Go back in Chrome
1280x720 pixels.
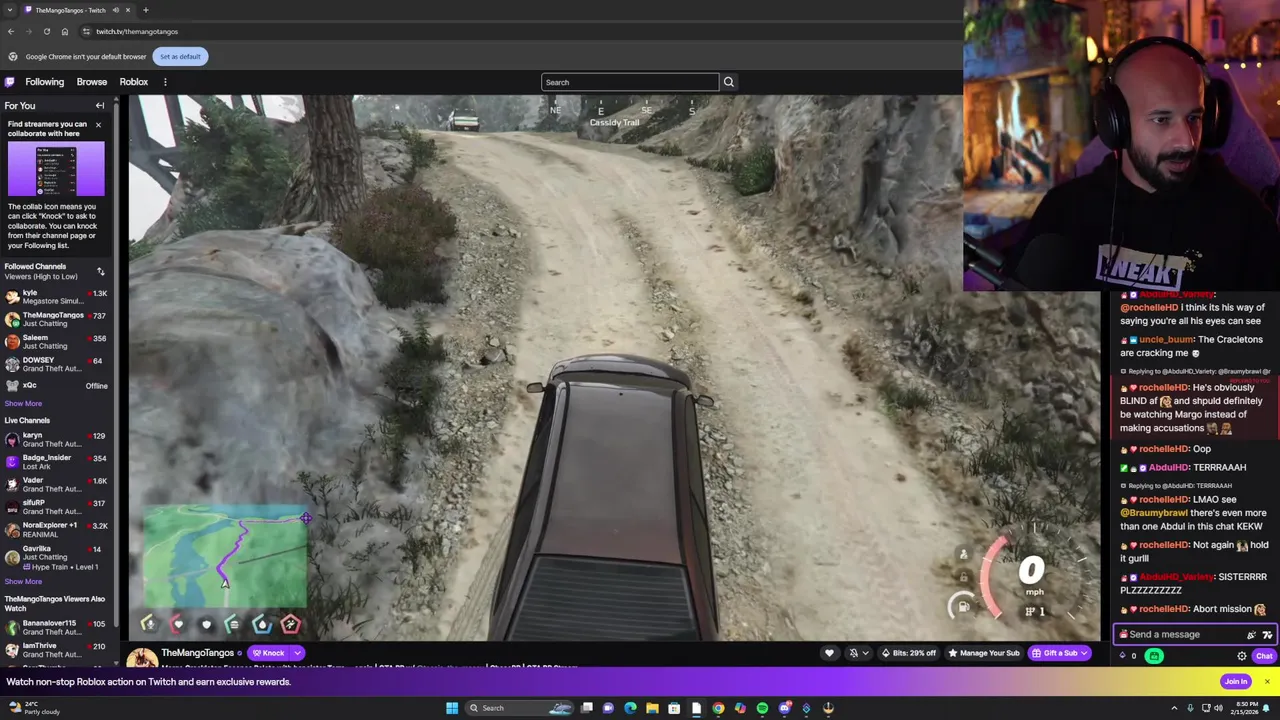point(11,31)
